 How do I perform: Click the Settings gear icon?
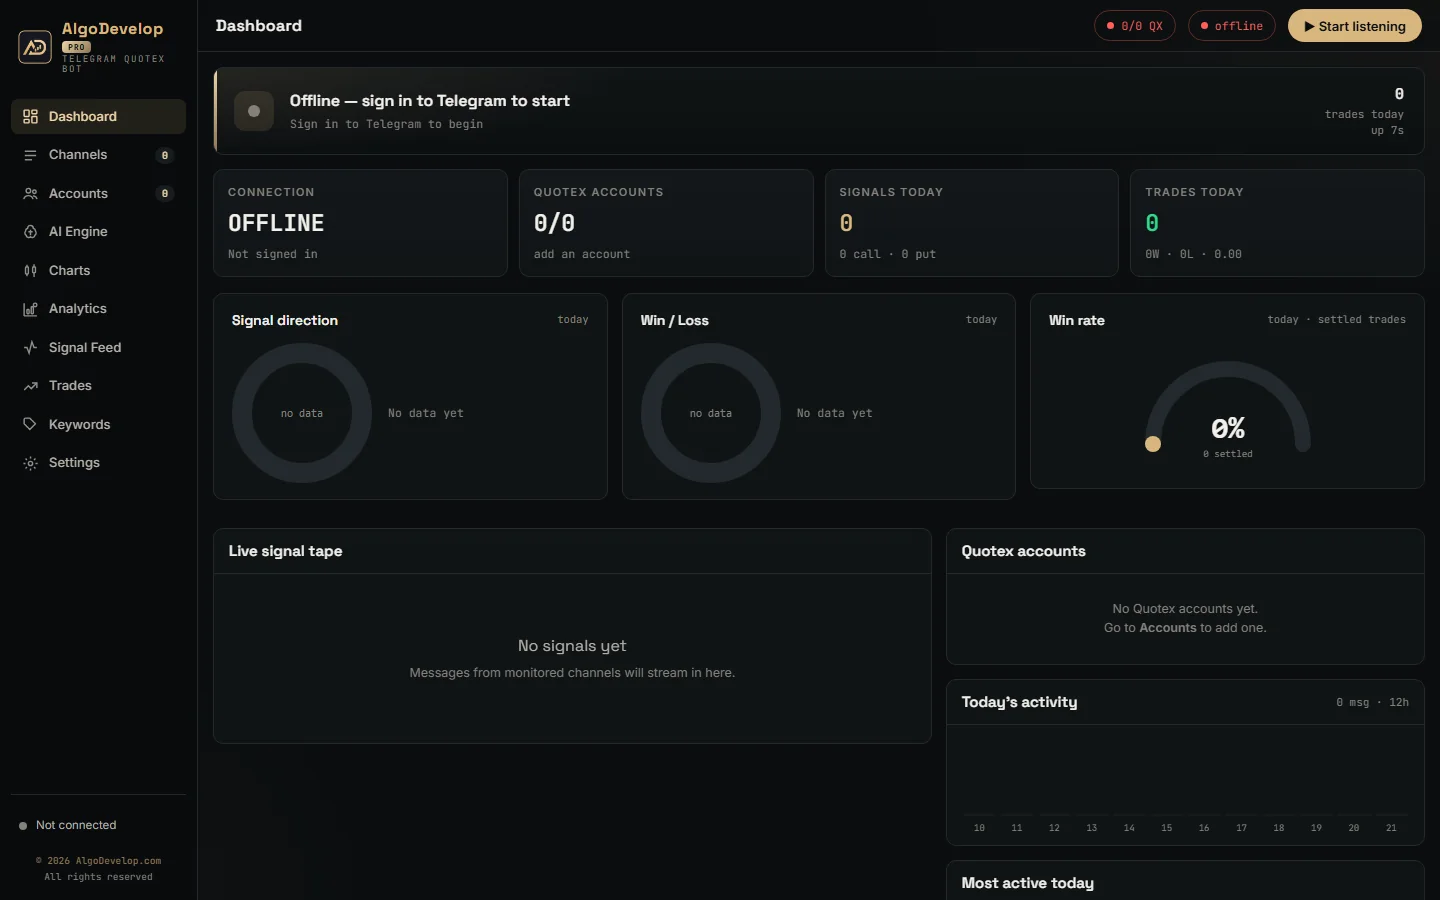click(30, 463)
